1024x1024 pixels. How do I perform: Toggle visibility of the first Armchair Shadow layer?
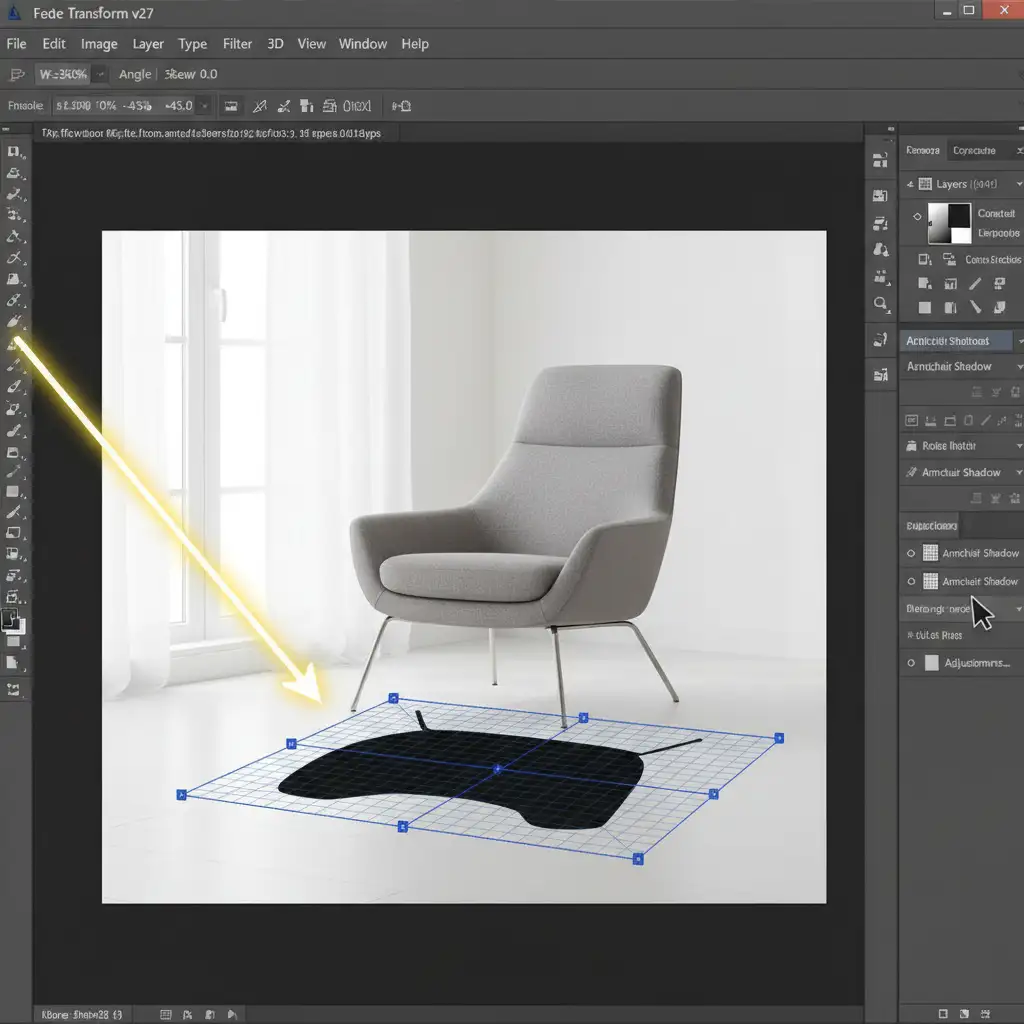911,553
